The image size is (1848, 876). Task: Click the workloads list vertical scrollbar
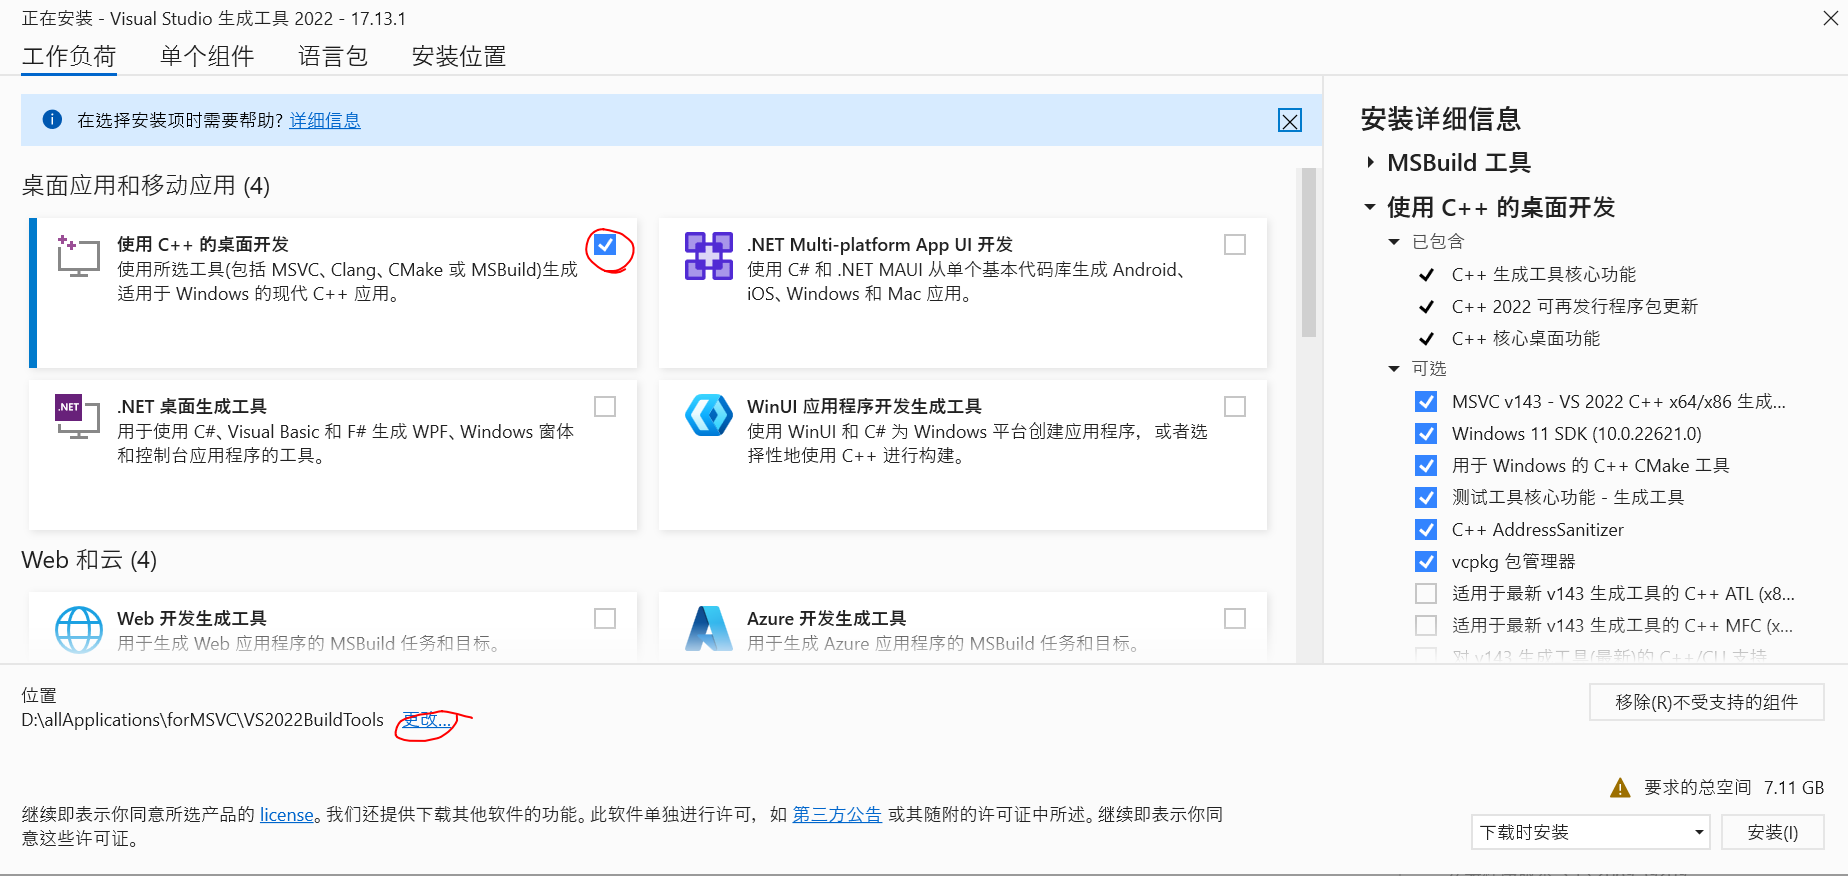1308,253
